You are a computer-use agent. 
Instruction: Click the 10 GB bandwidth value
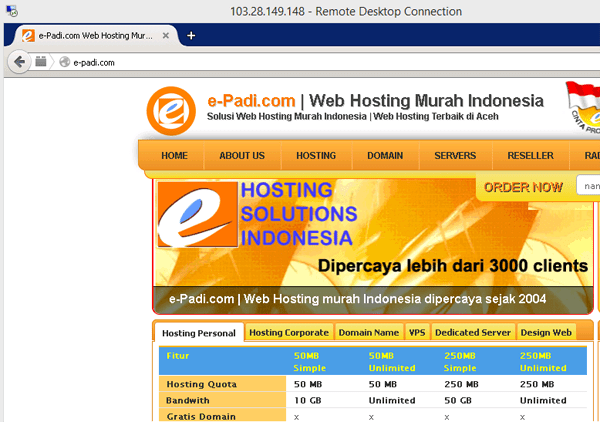[x=307, y=401]
